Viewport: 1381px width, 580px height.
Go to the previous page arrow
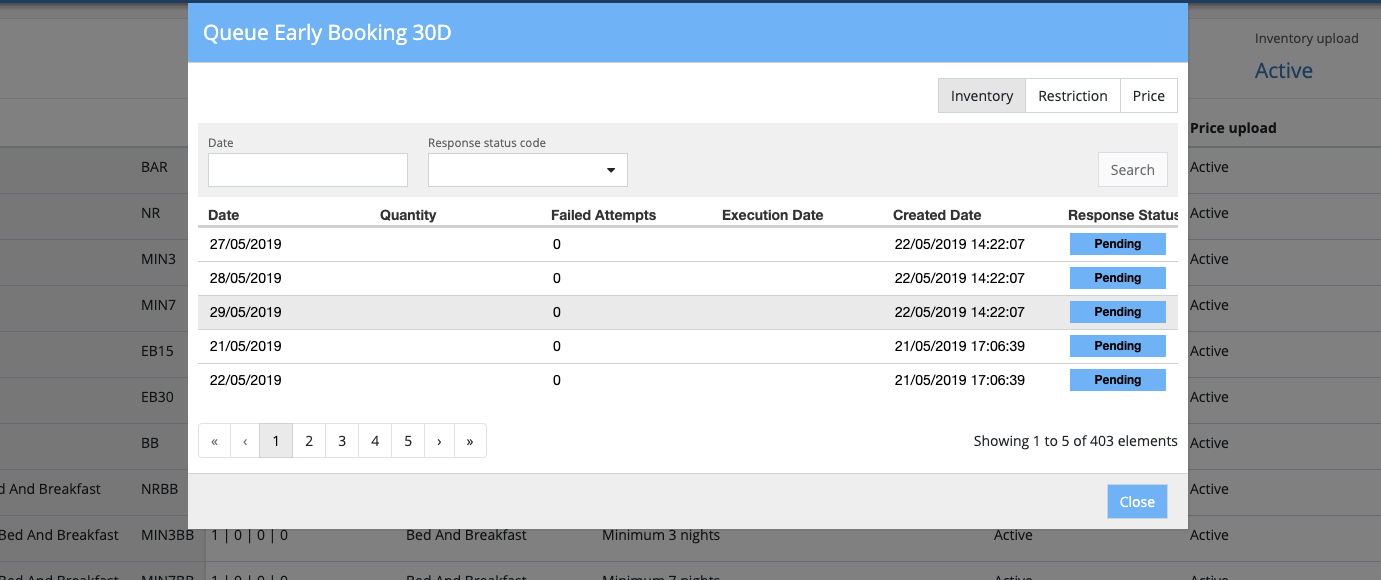[245, 441]
